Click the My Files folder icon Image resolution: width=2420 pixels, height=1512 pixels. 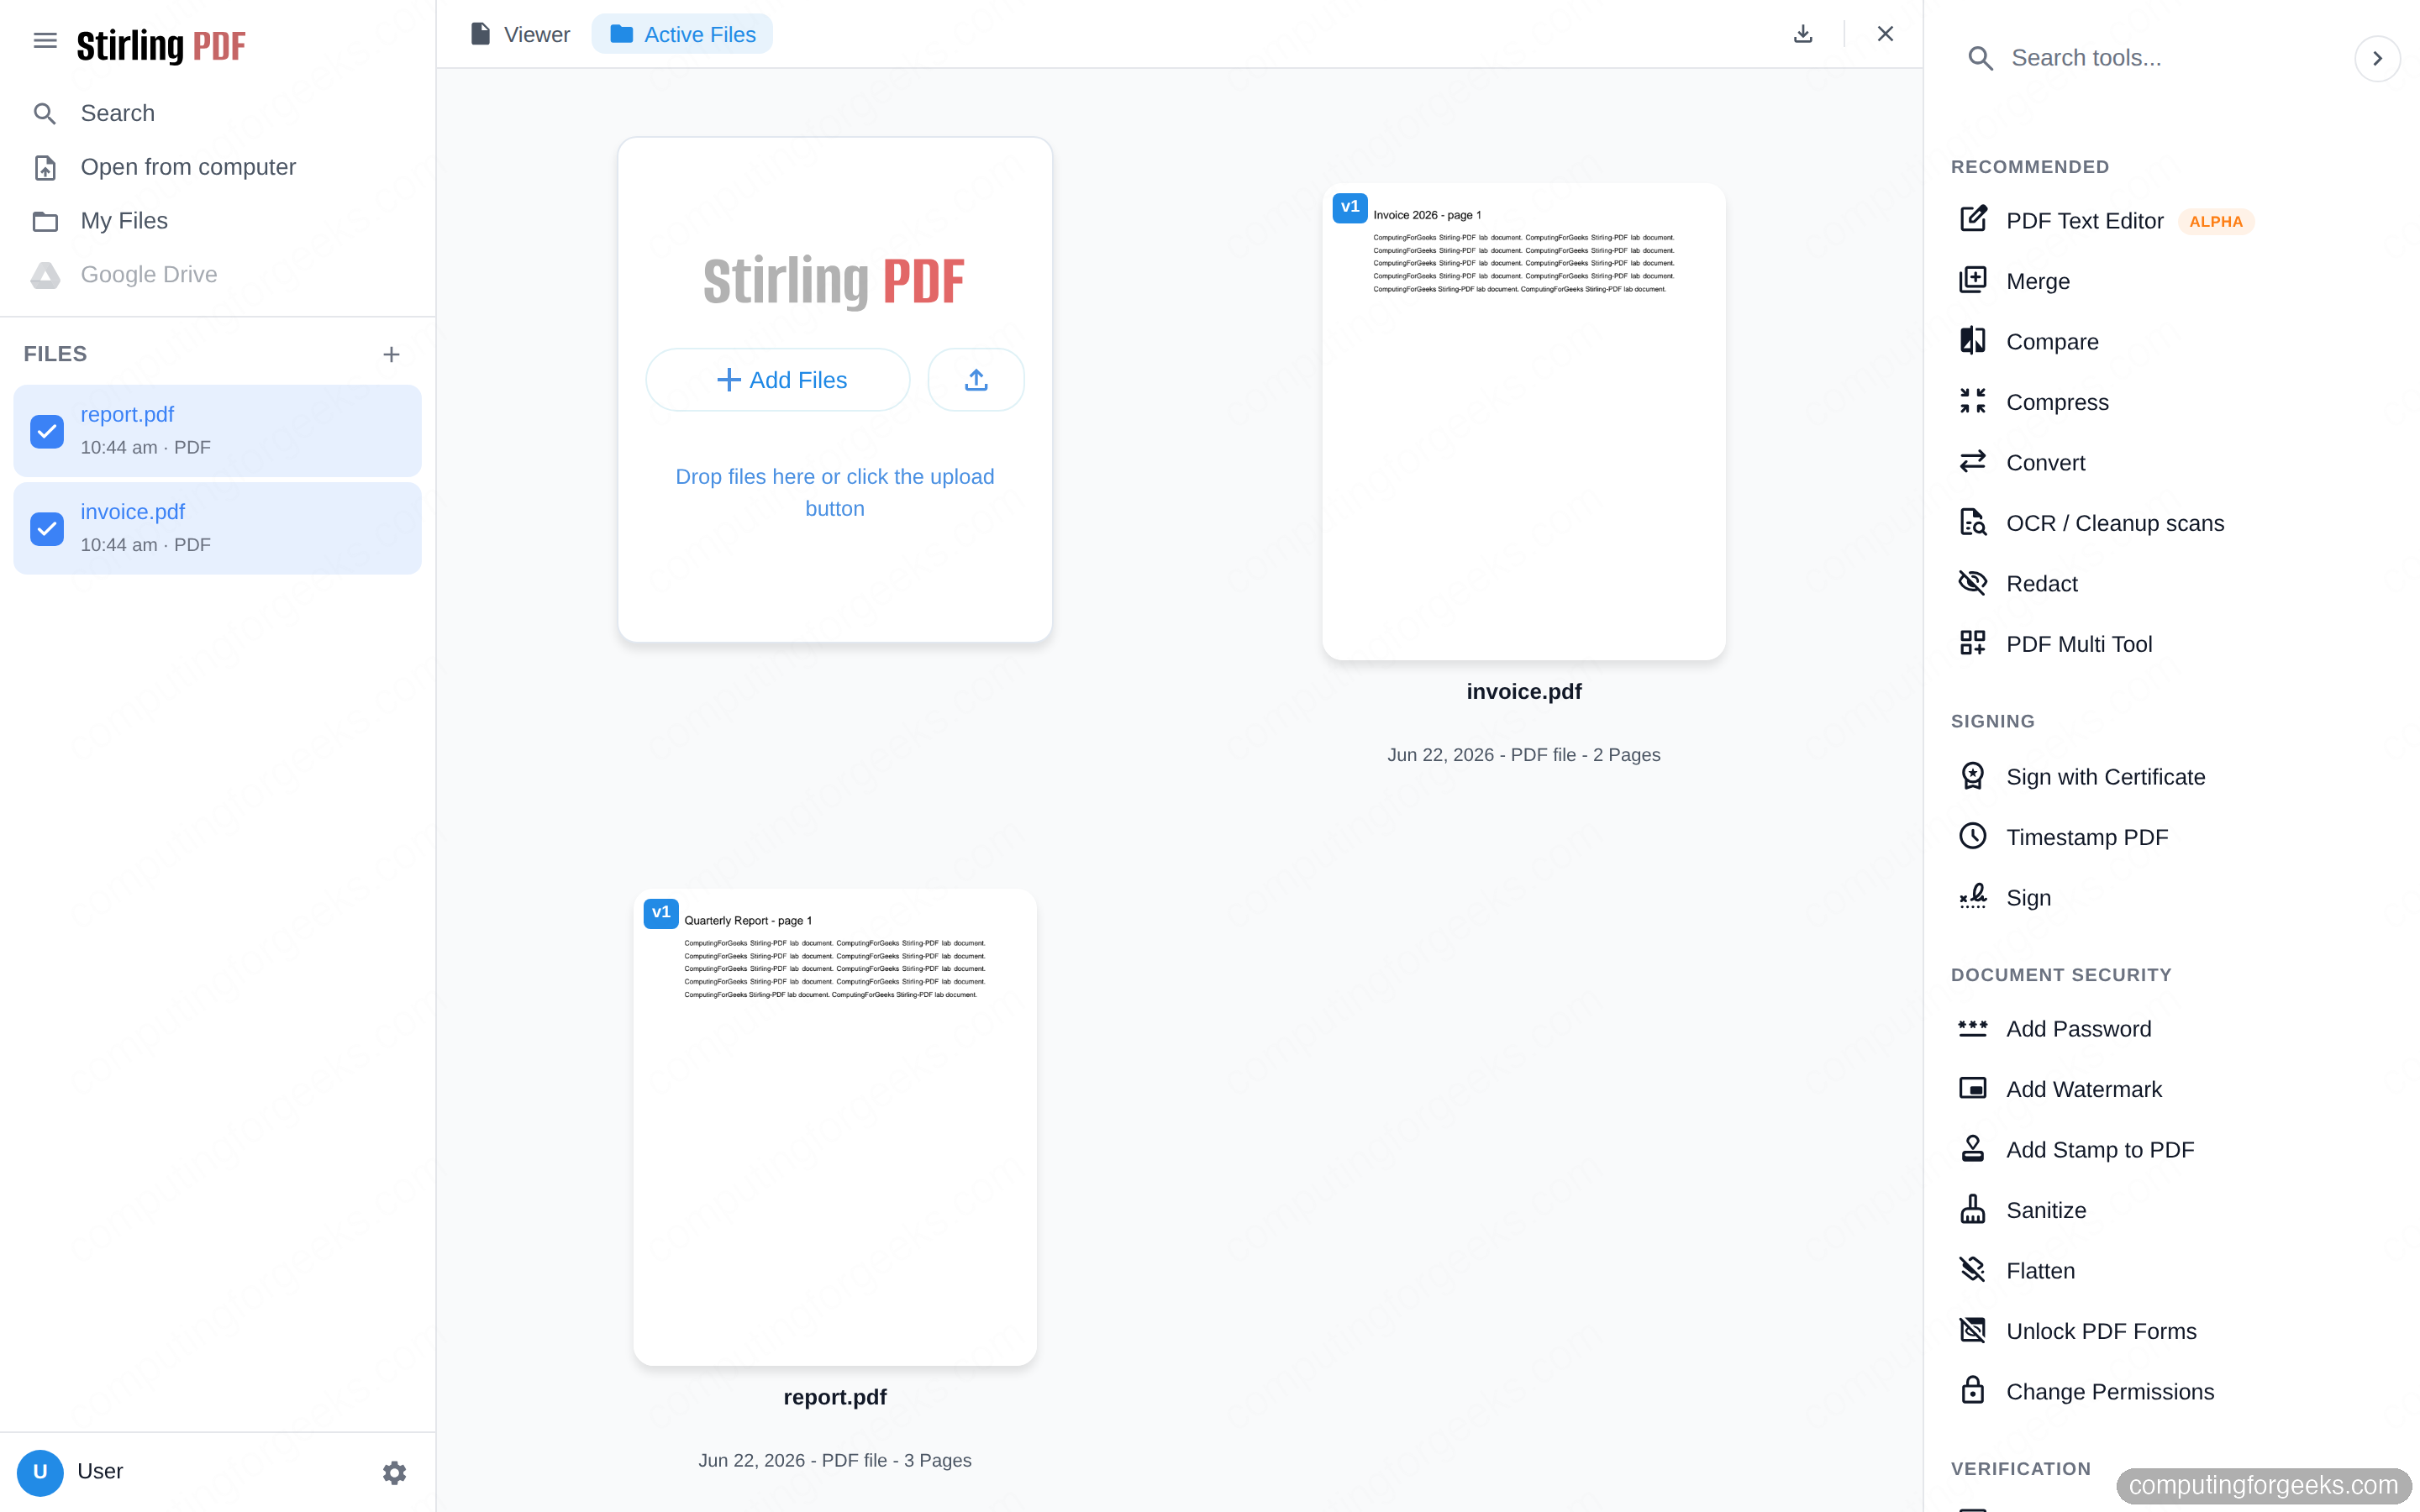point(45,221)
